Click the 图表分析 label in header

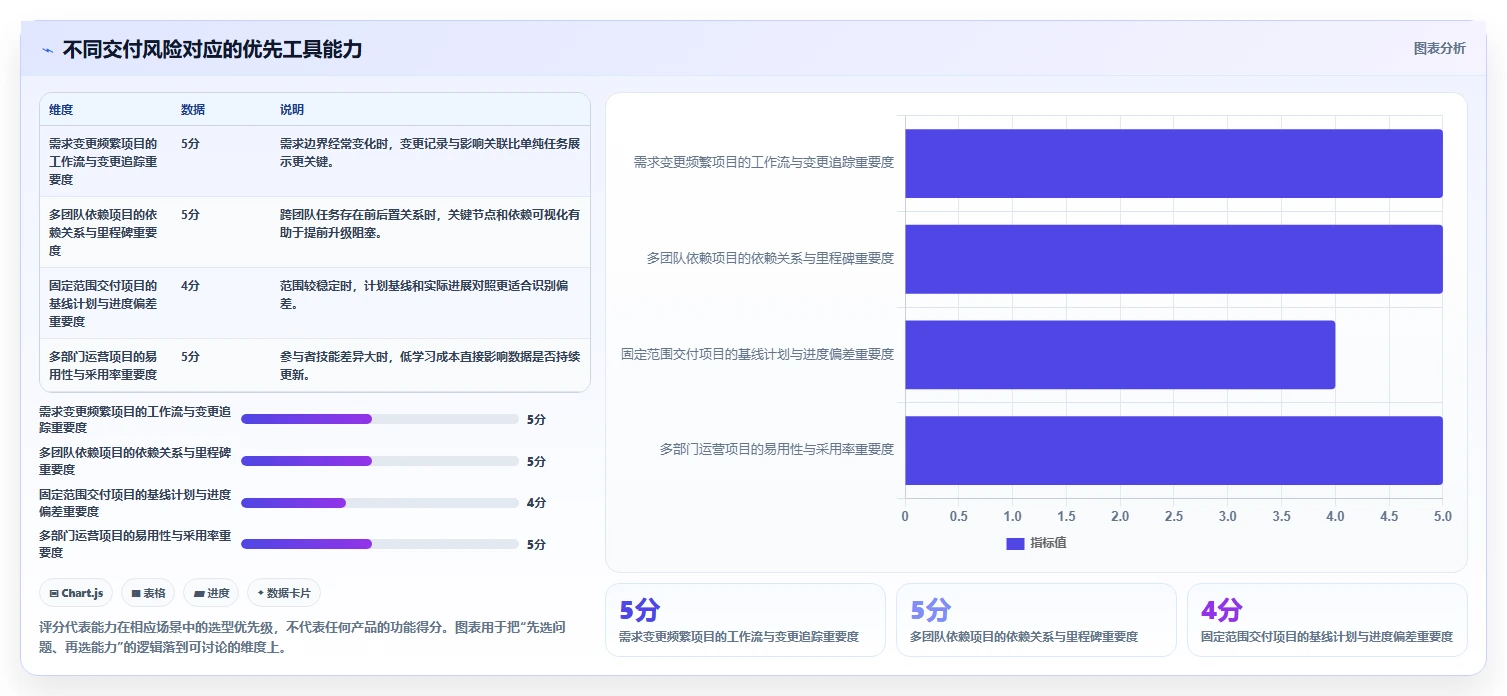click(x=1439, y=48)
